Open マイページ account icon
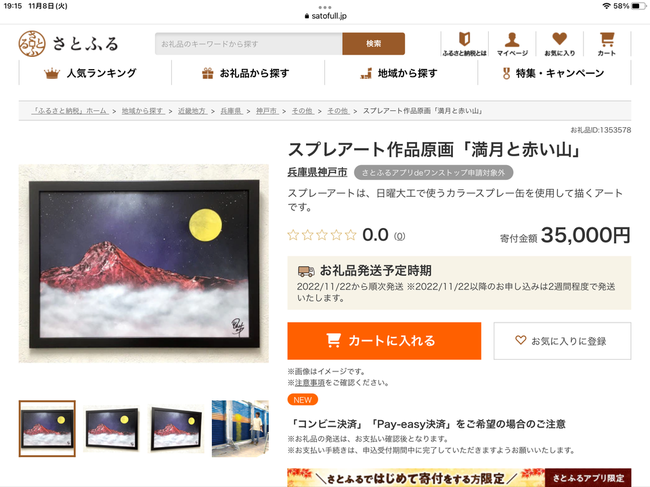The width and height of the screenshot is (650, 487). click(512, 43)
